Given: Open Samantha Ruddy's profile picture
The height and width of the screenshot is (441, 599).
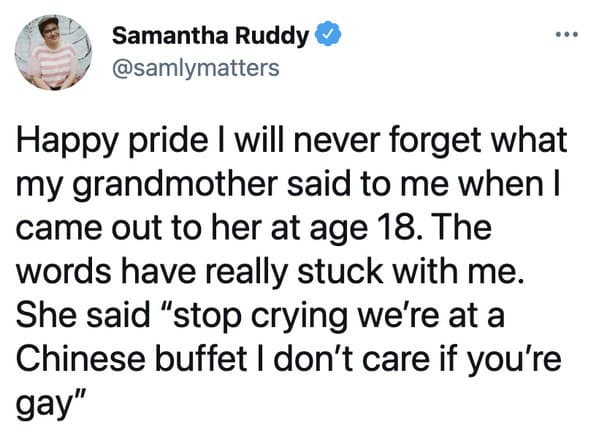Looking at the screenshot, I should click(x=53, y=53).
